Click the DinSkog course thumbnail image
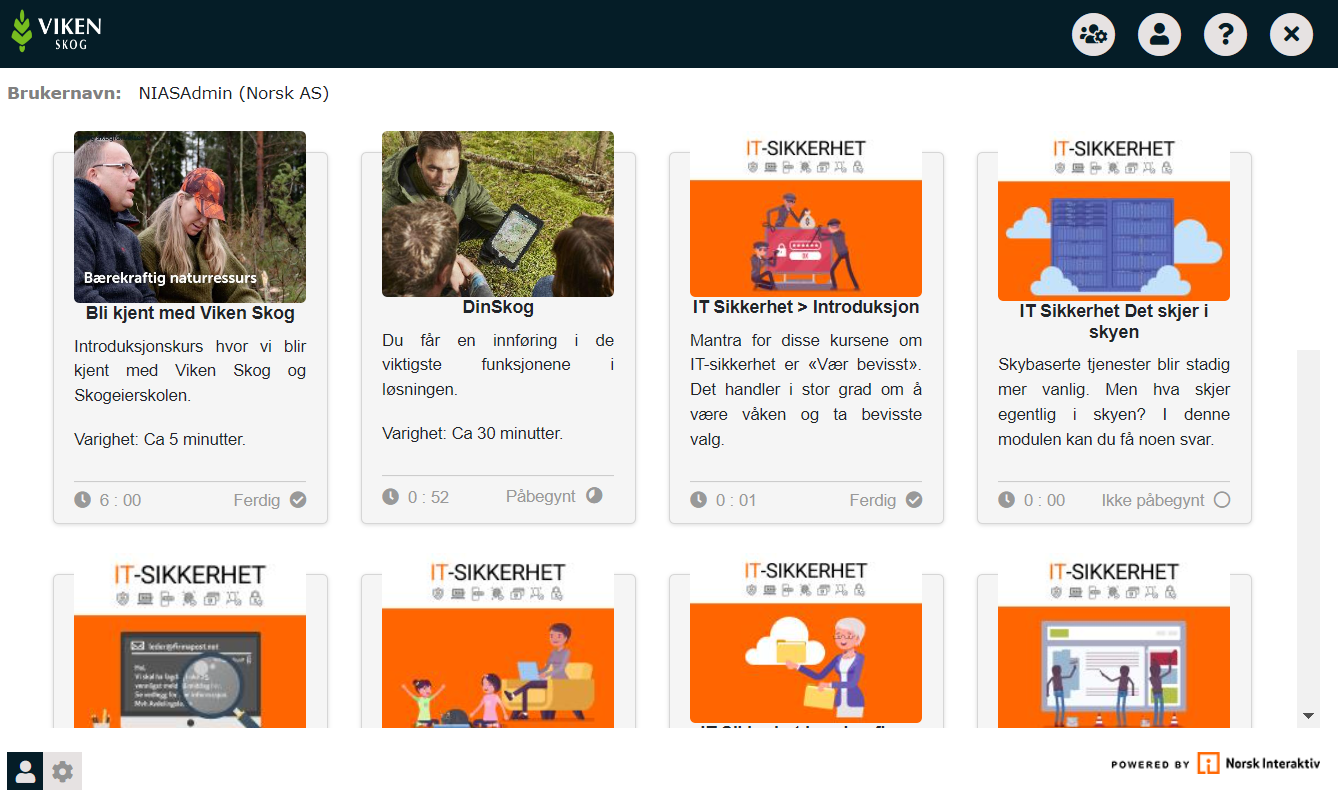 [498, 214]
